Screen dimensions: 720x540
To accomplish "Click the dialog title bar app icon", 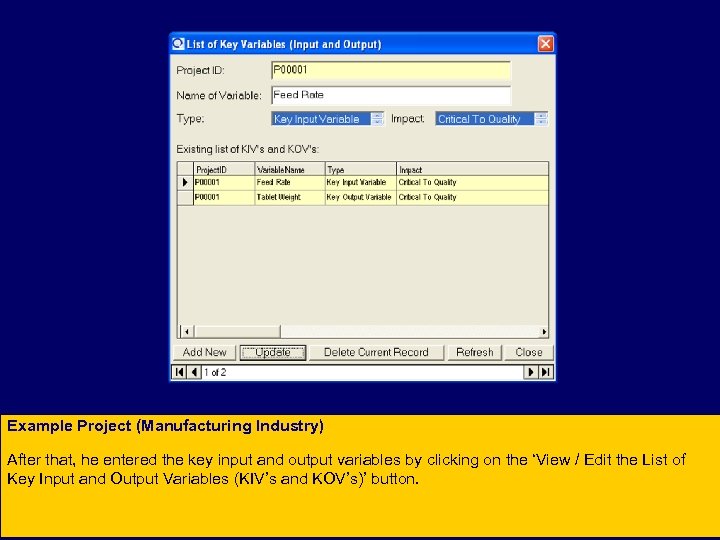I will click(x=178, y=44).
